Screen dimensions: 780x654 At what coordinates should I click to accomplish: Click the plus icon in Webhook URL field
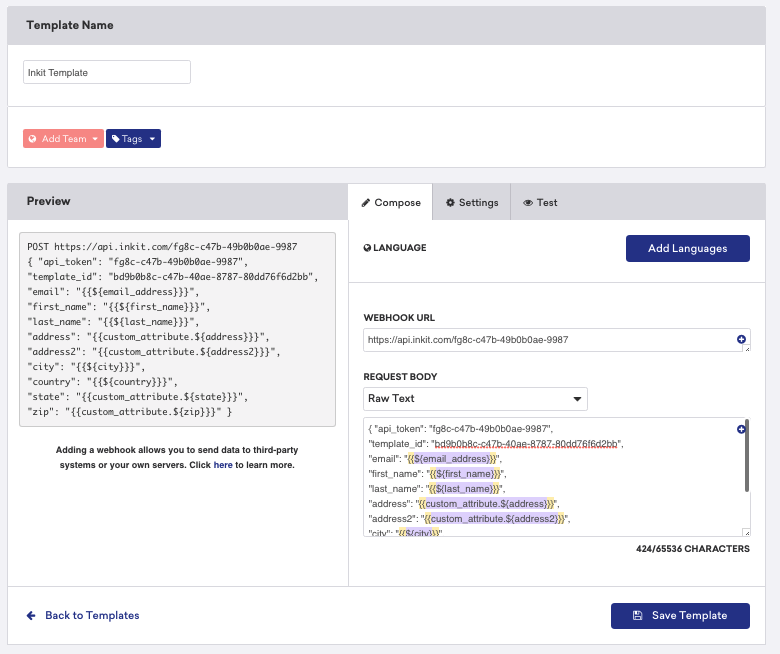pos(741,340)
